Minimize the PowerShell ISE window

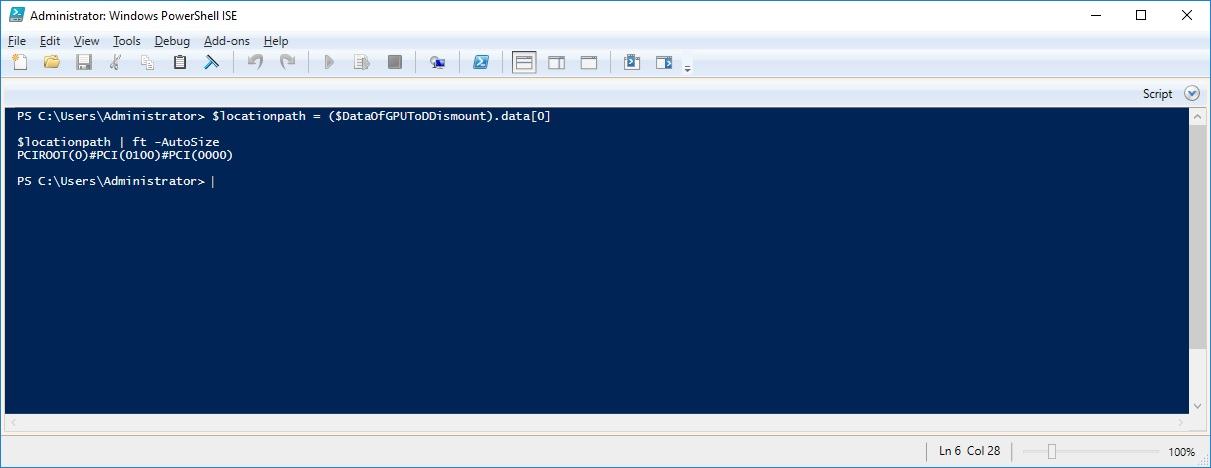coord(1095,15)
